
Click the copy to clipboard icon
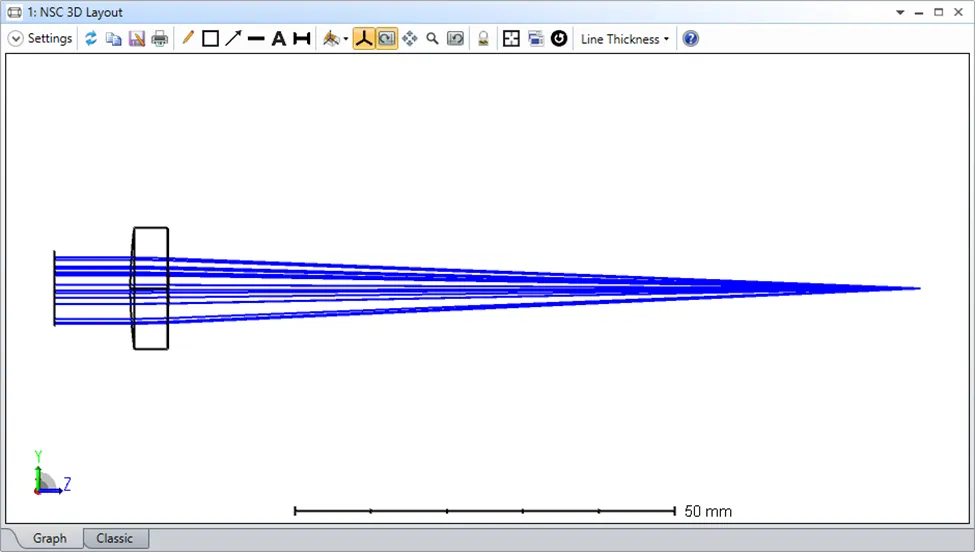click(113, 39)
